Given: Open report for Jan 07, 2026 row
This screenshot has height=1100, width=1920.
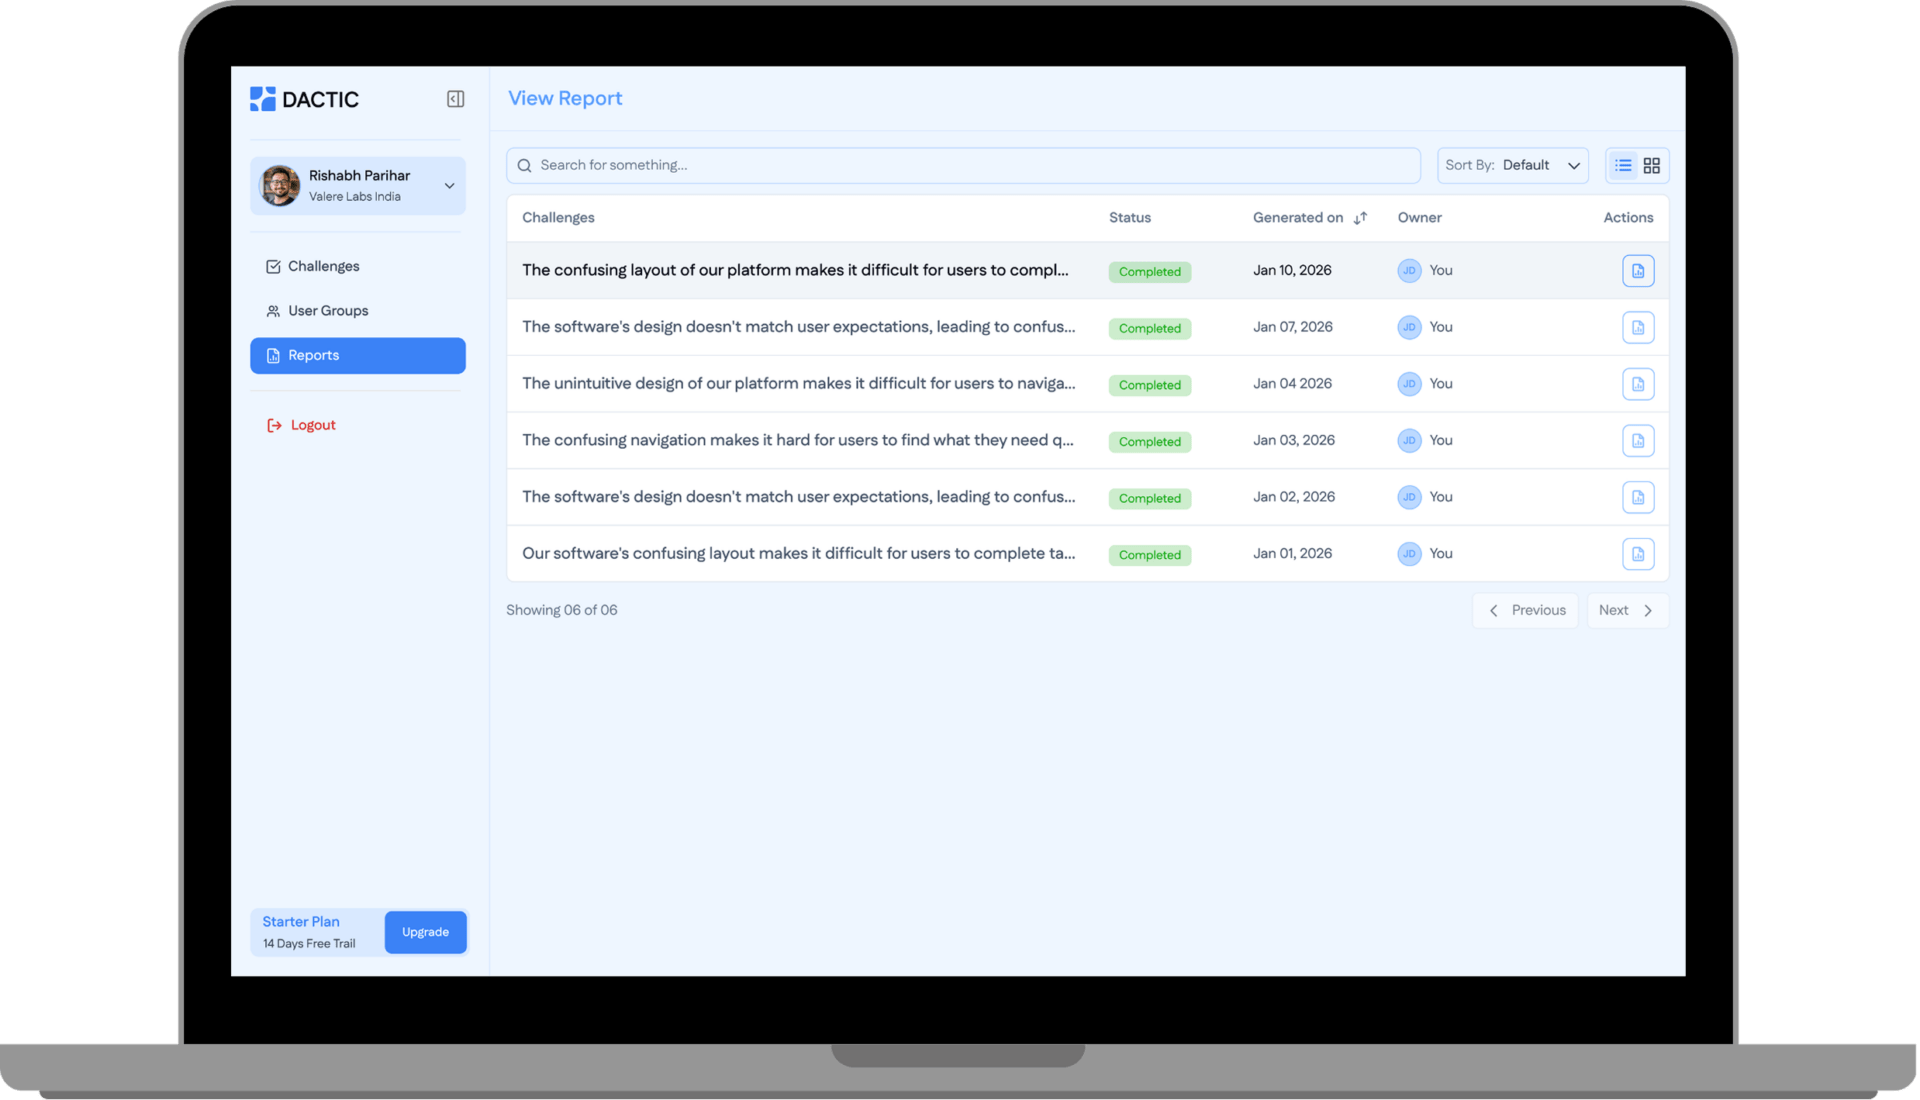Looking at the screenshot, I should click(1638, 328).
